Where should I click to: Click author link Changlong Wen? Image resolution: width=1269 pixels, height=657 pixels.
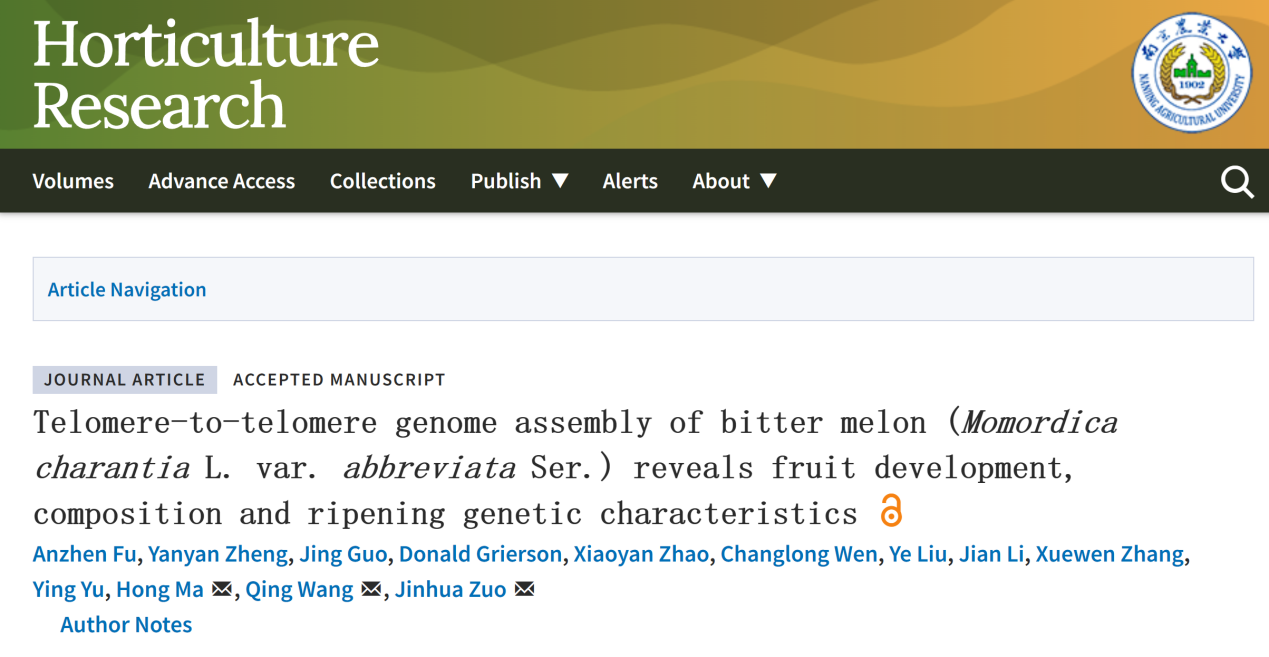pyautogui.click(x=798, y=555)
